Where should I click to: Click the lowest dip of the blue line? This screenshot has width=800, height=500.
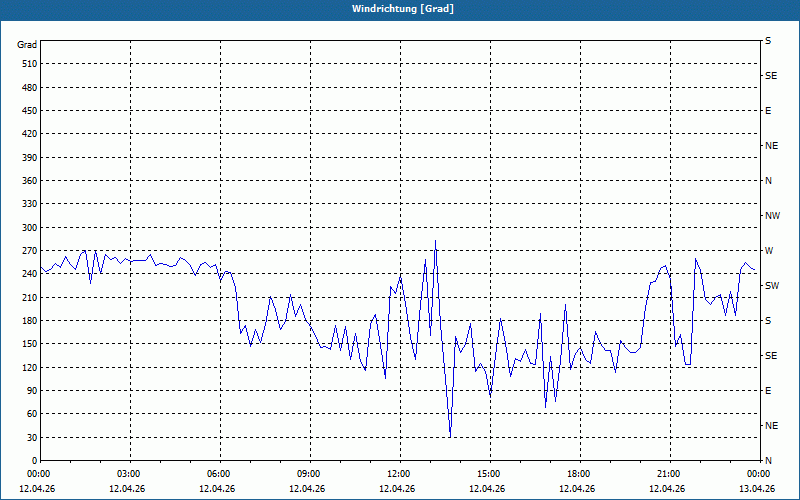(x=450, y=437)
